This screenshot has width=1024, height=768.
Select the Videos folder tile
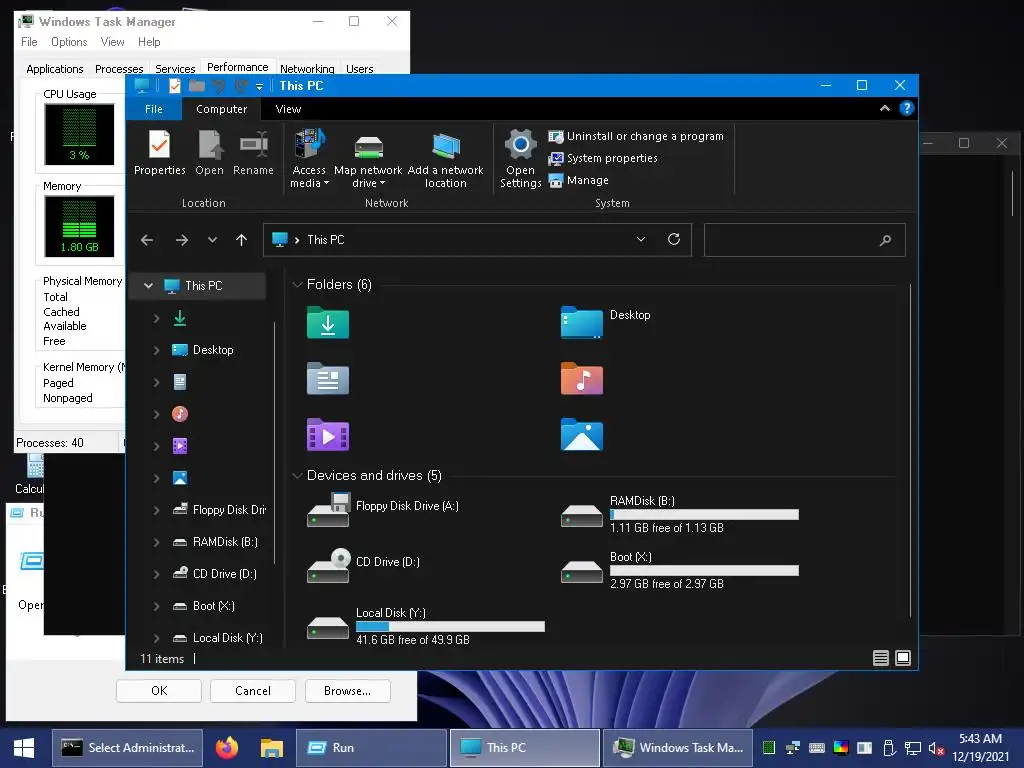[x=328, y=435]
